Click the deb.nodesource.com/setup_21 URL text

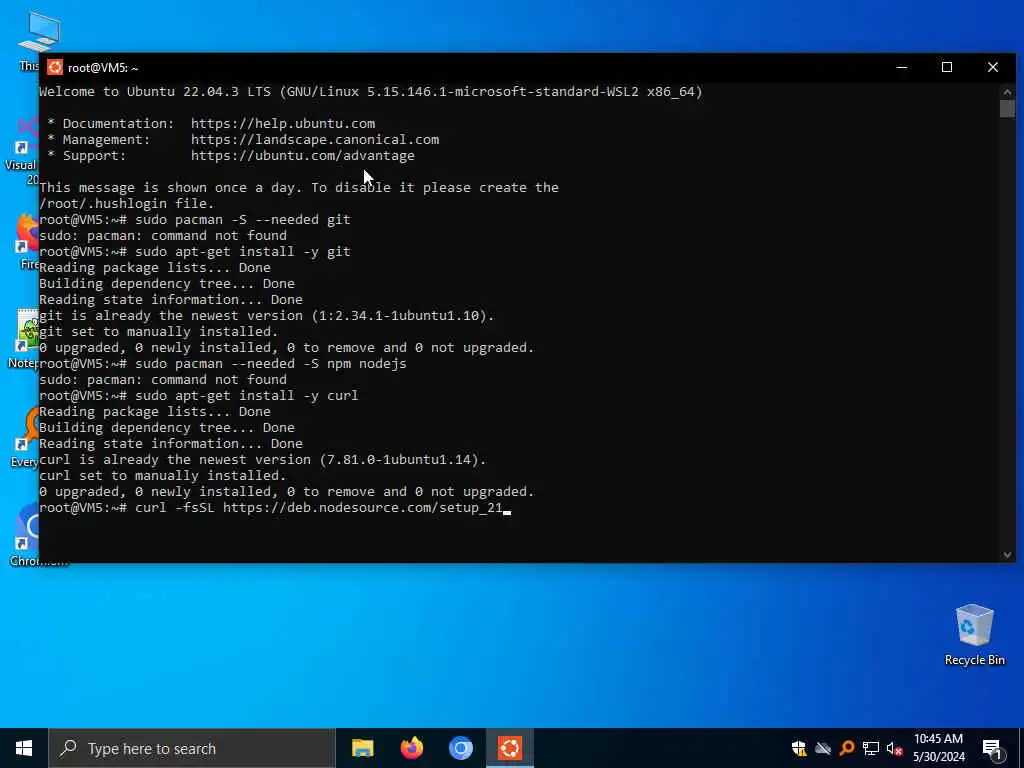363,508
